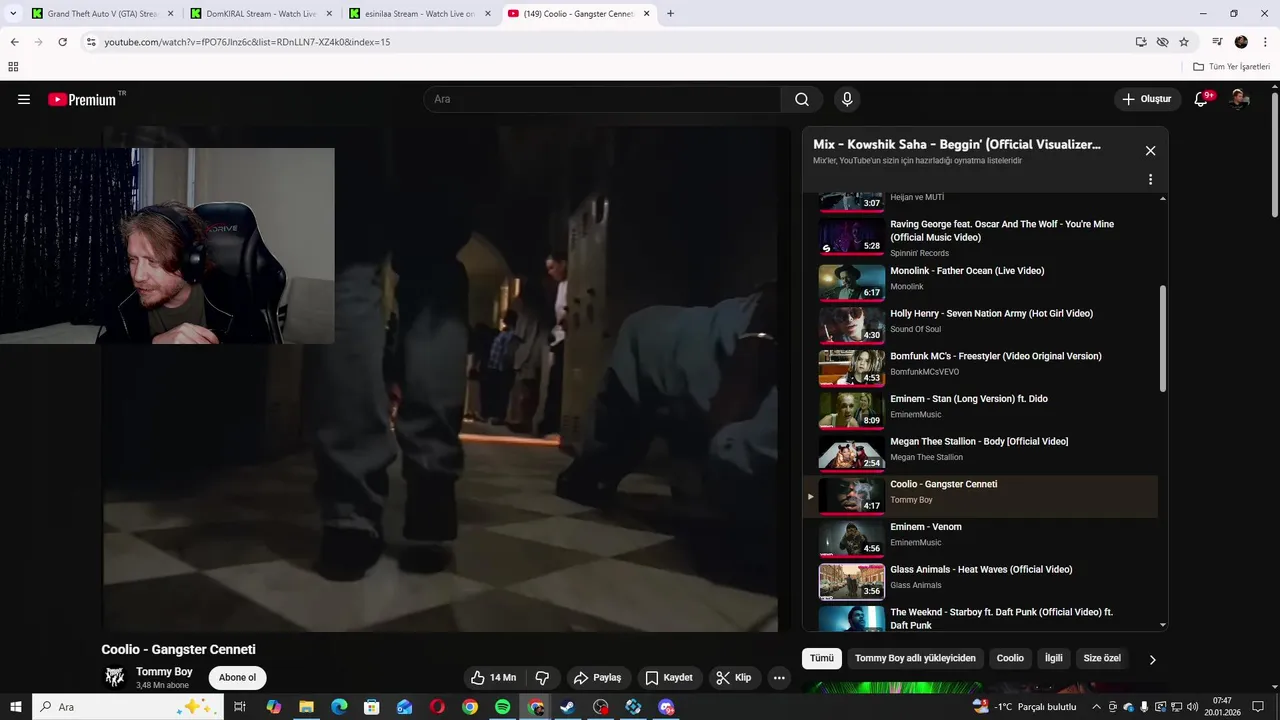Select 'Tommy Boy adlı yükleyiciden' chip
This screenshot has width=1280, height=720.
915,658
